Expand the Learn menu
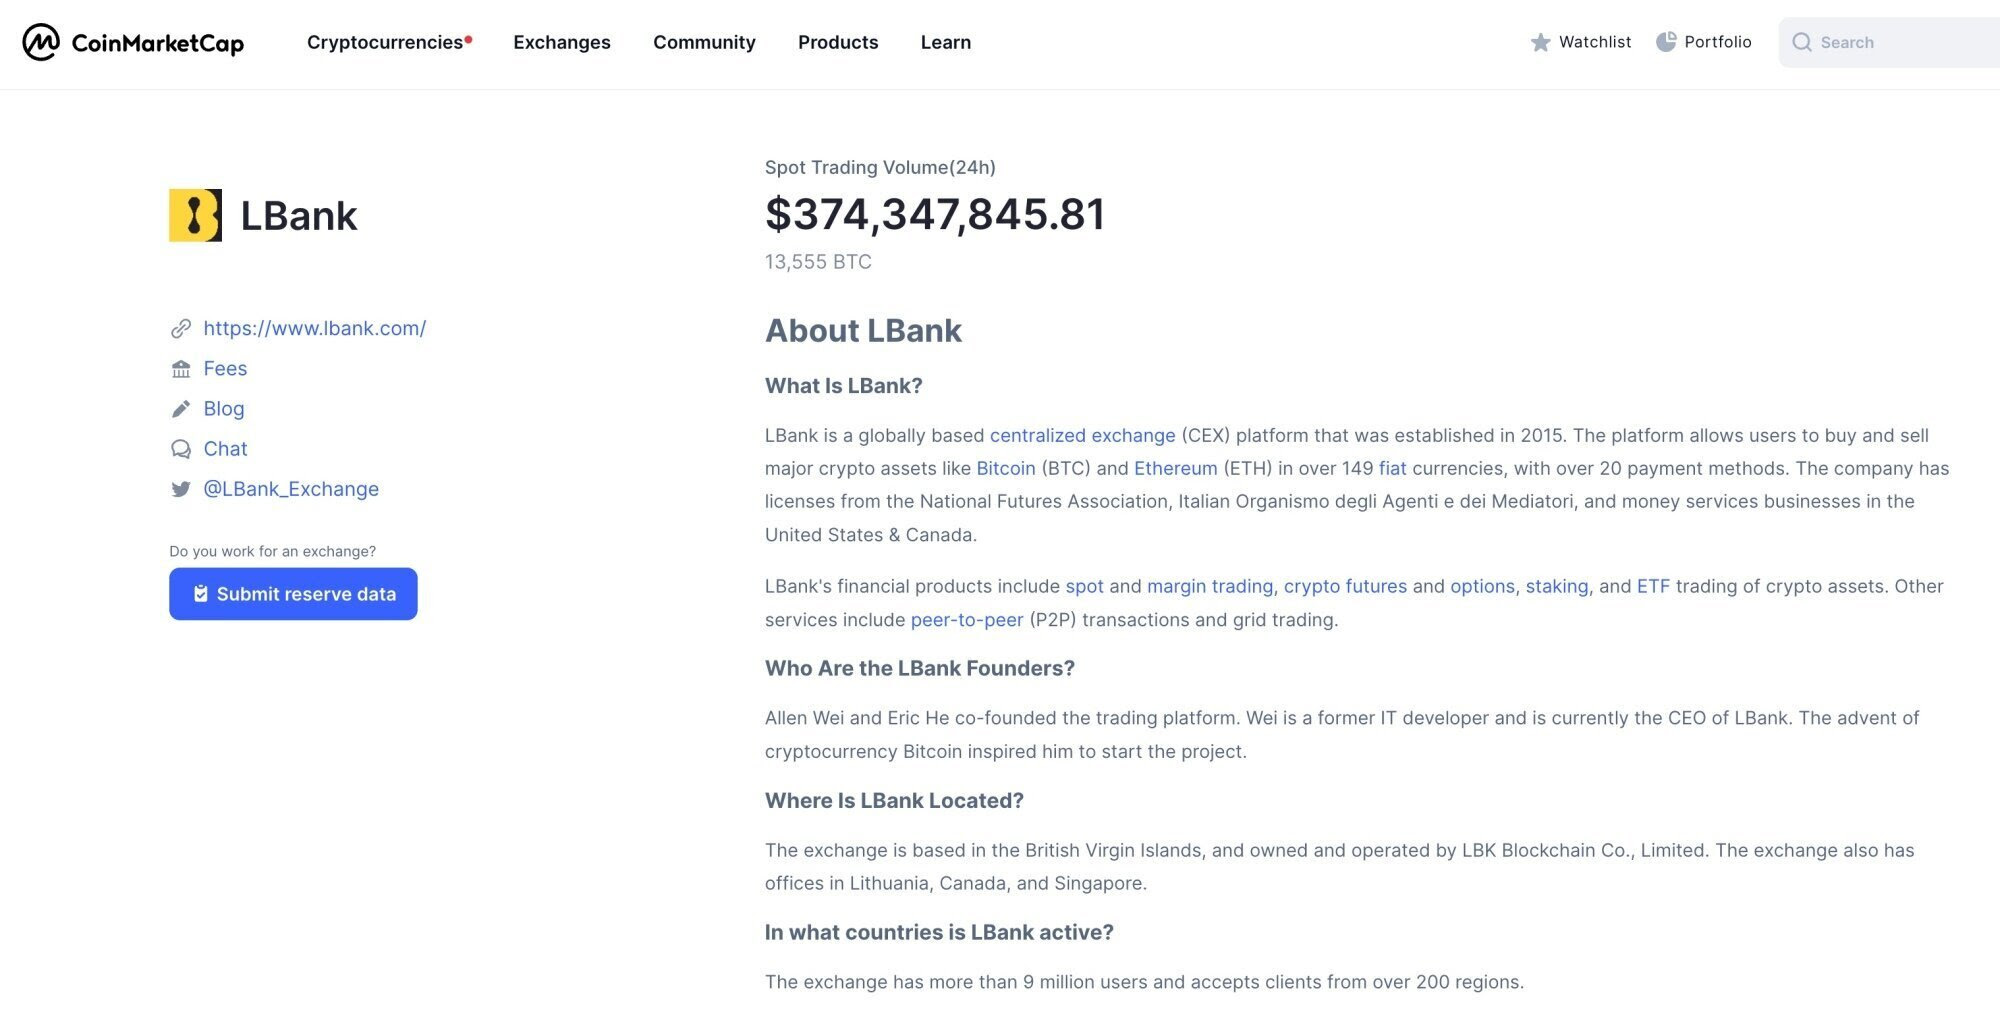 [946, 42]
